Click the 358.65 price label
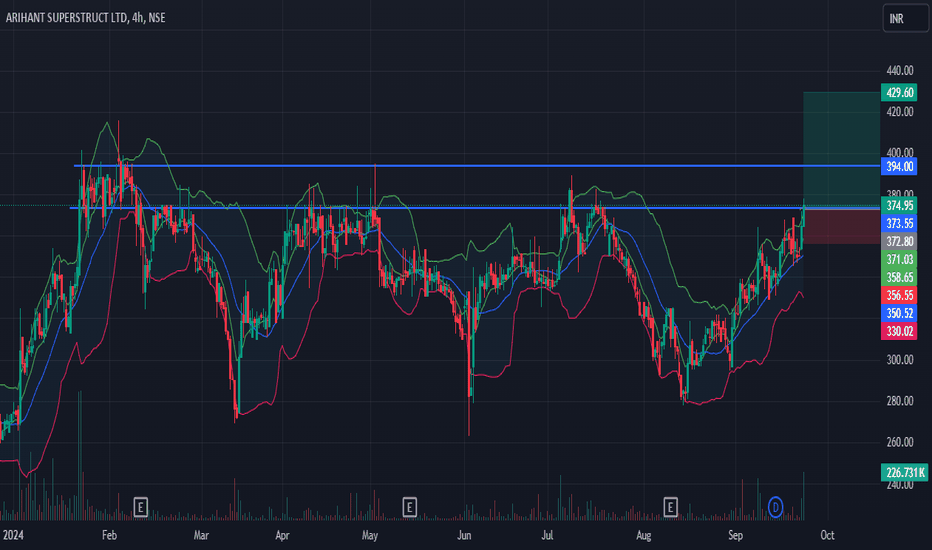This screenshot has width=932, height=550. pyautogui.click(x=899, y=277)
